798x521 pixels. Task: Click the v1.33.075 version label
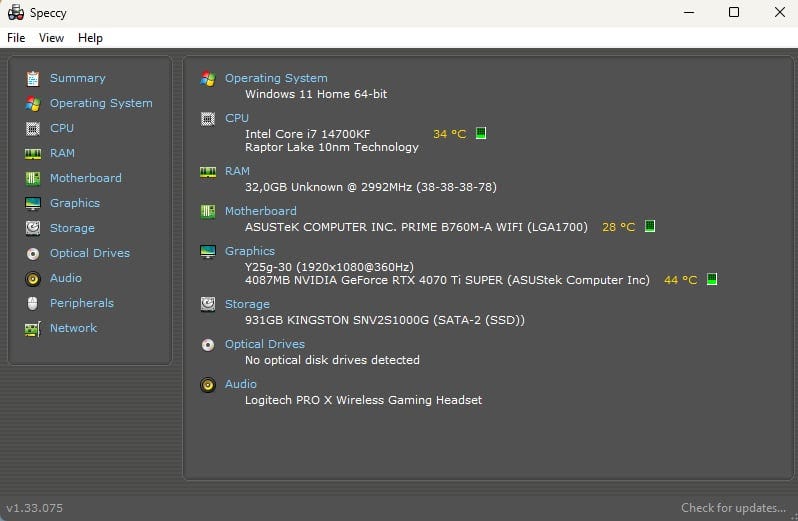tap(35, 508)
